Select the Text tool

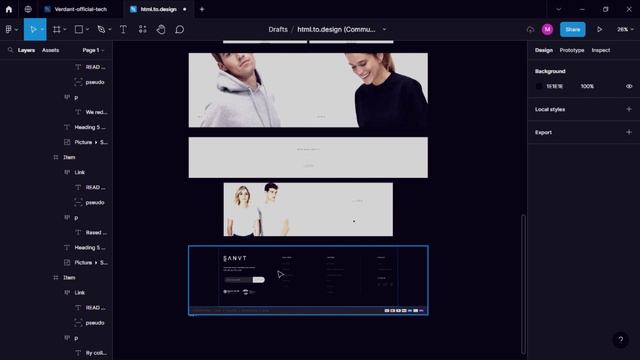pyautogui.click(x=123, y=29)
